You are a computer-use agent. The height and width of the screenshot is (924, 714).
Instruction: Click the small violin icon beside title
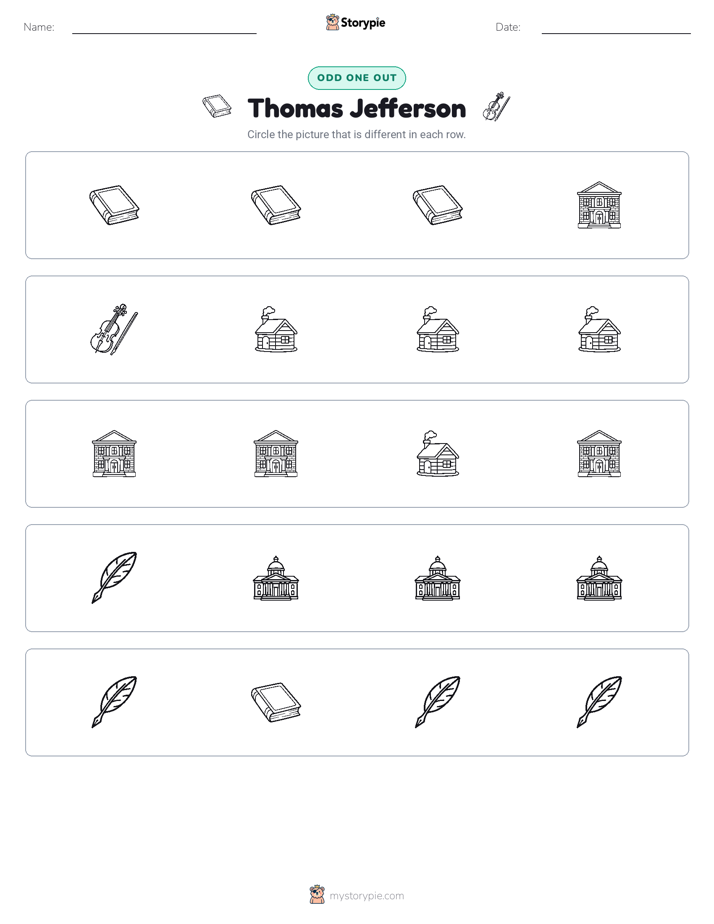496,107
